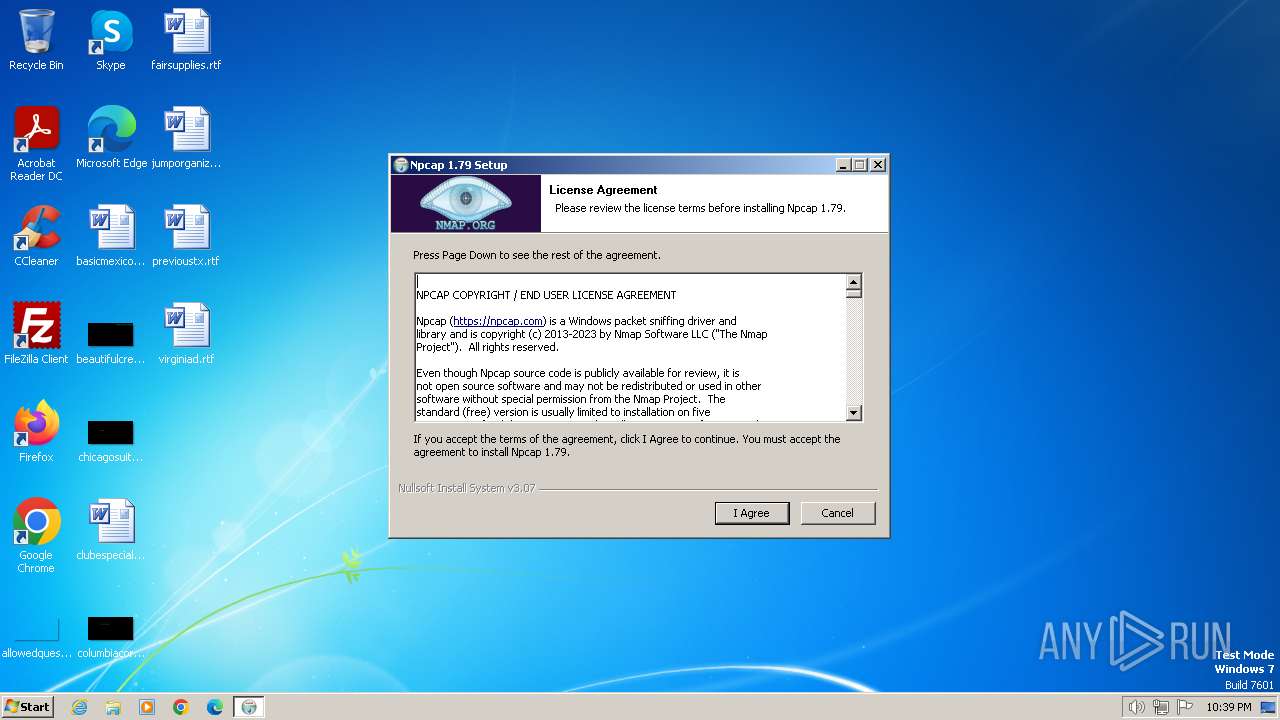
Task: Select the fairsupplies.rtf file icon
Action: [186, 40]
